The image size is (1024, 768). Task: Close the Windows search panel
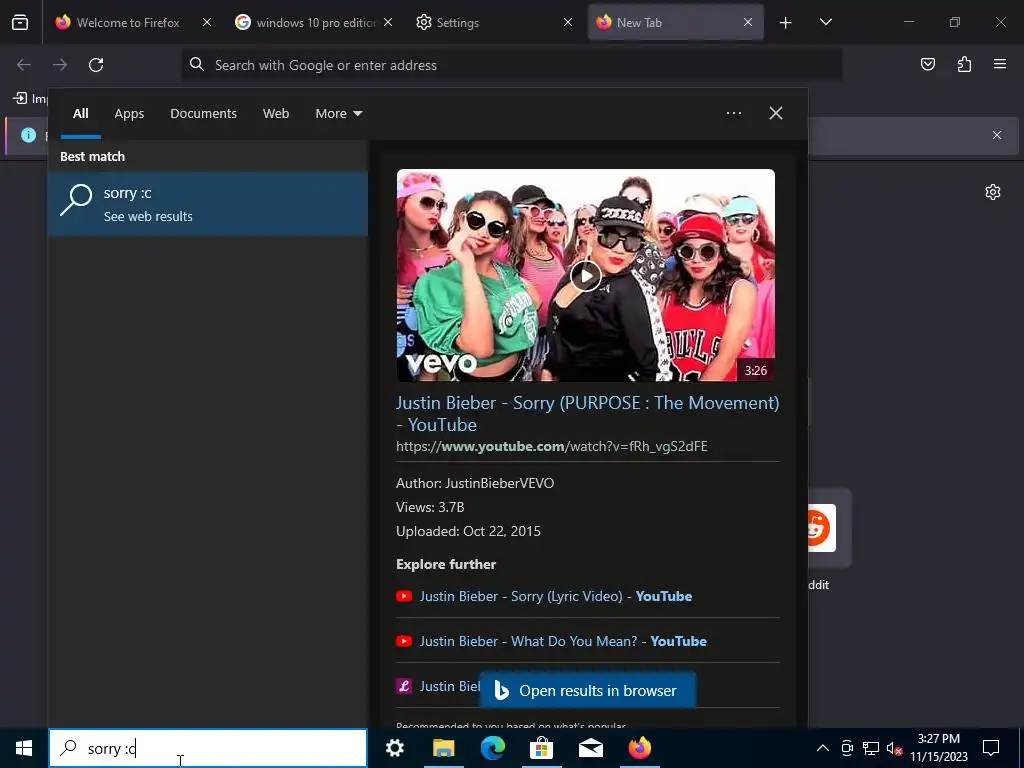coord(775,113)
